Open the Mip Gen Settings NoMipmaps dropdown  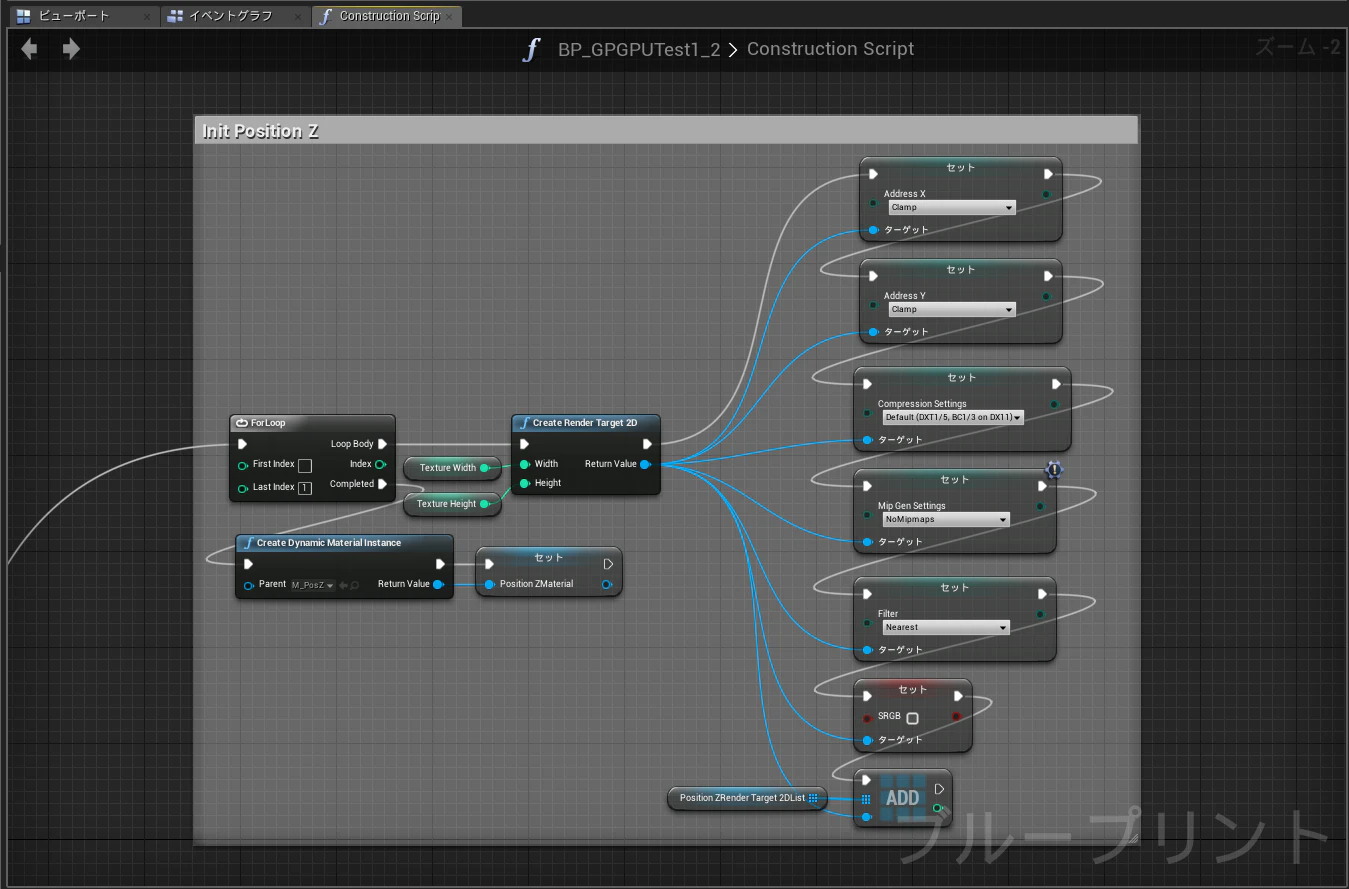point(946,520)
